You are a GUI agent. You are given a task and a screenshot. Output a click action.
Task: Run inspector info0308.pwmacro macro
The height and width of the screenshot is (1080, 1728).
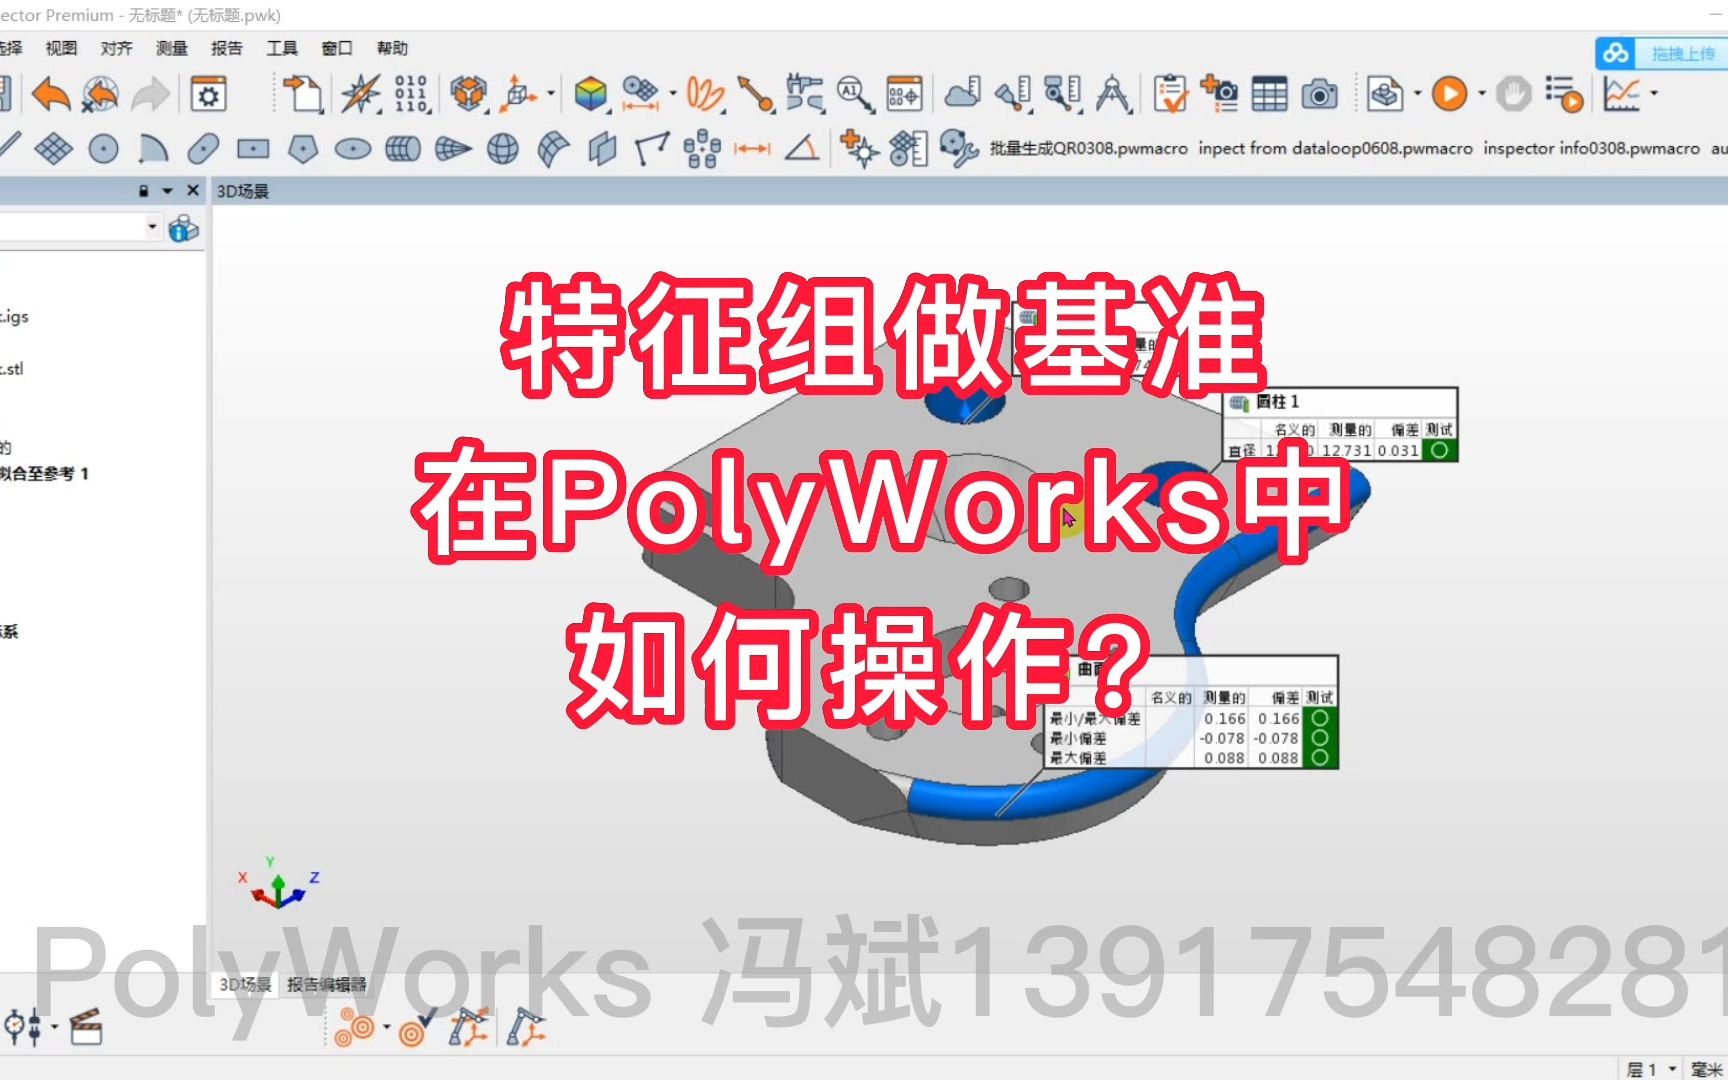click(1591, 148)
